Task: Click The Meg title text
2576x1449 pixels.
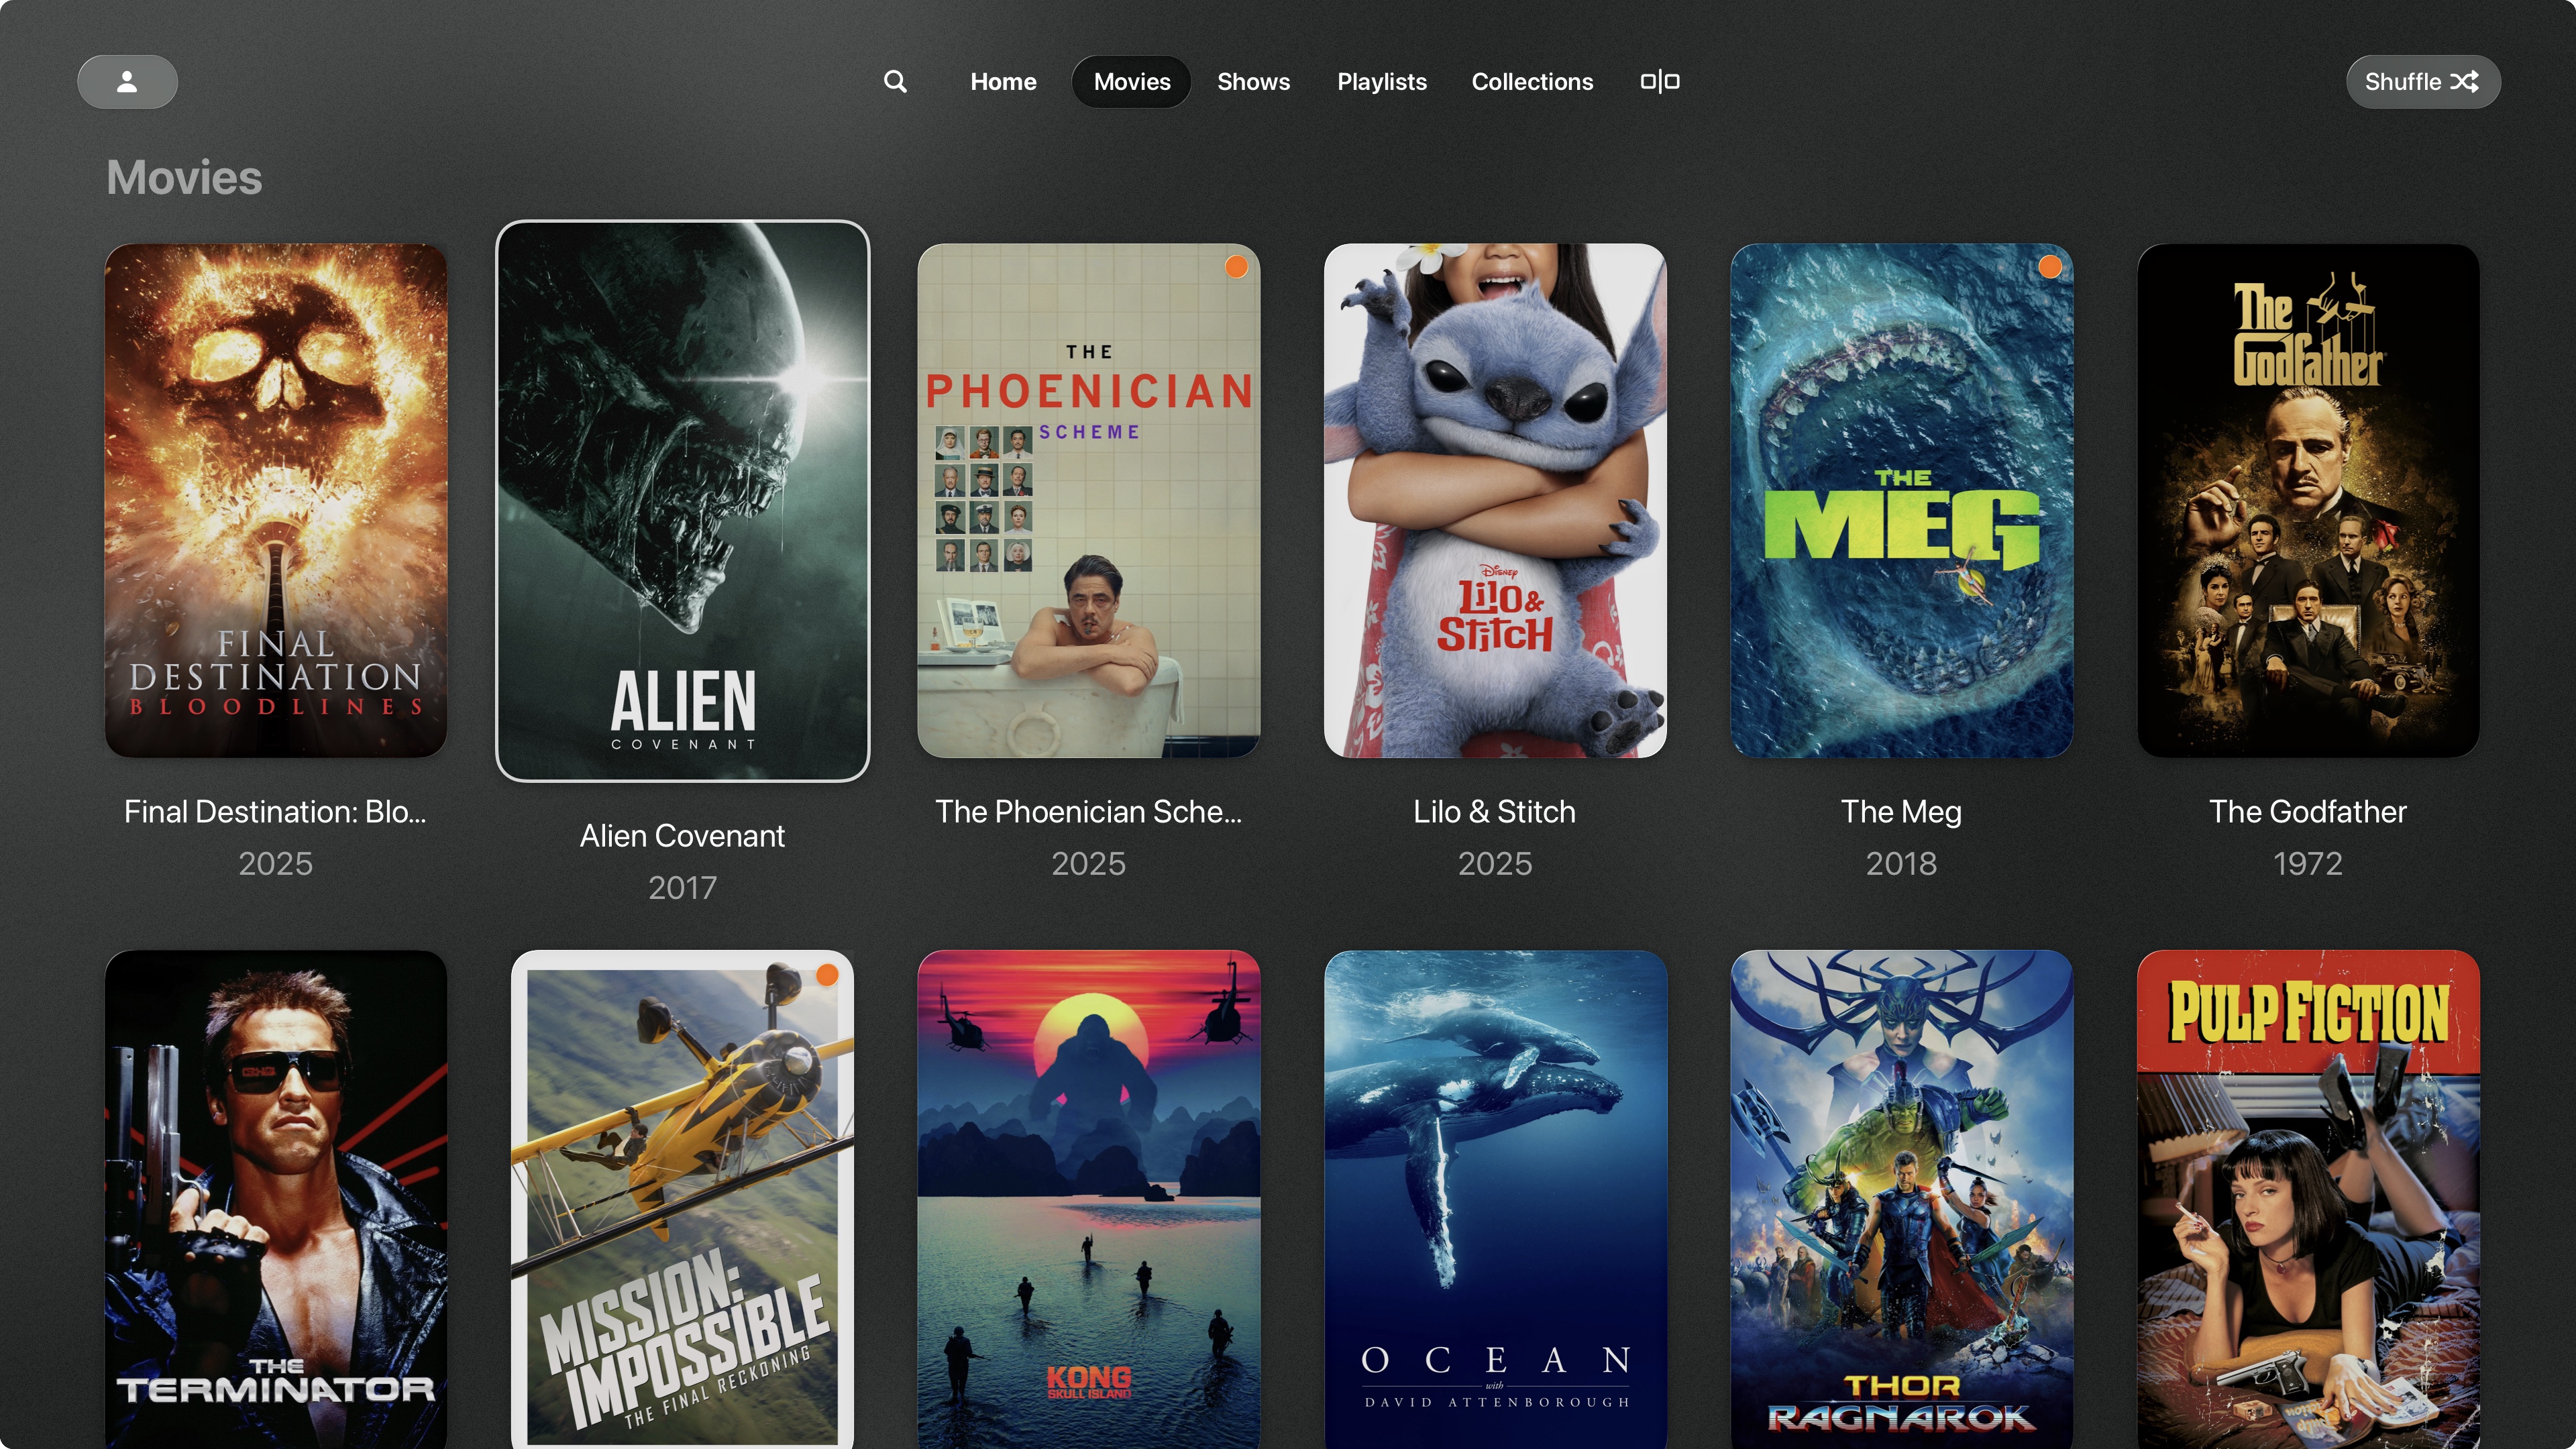Action: 1901,812
